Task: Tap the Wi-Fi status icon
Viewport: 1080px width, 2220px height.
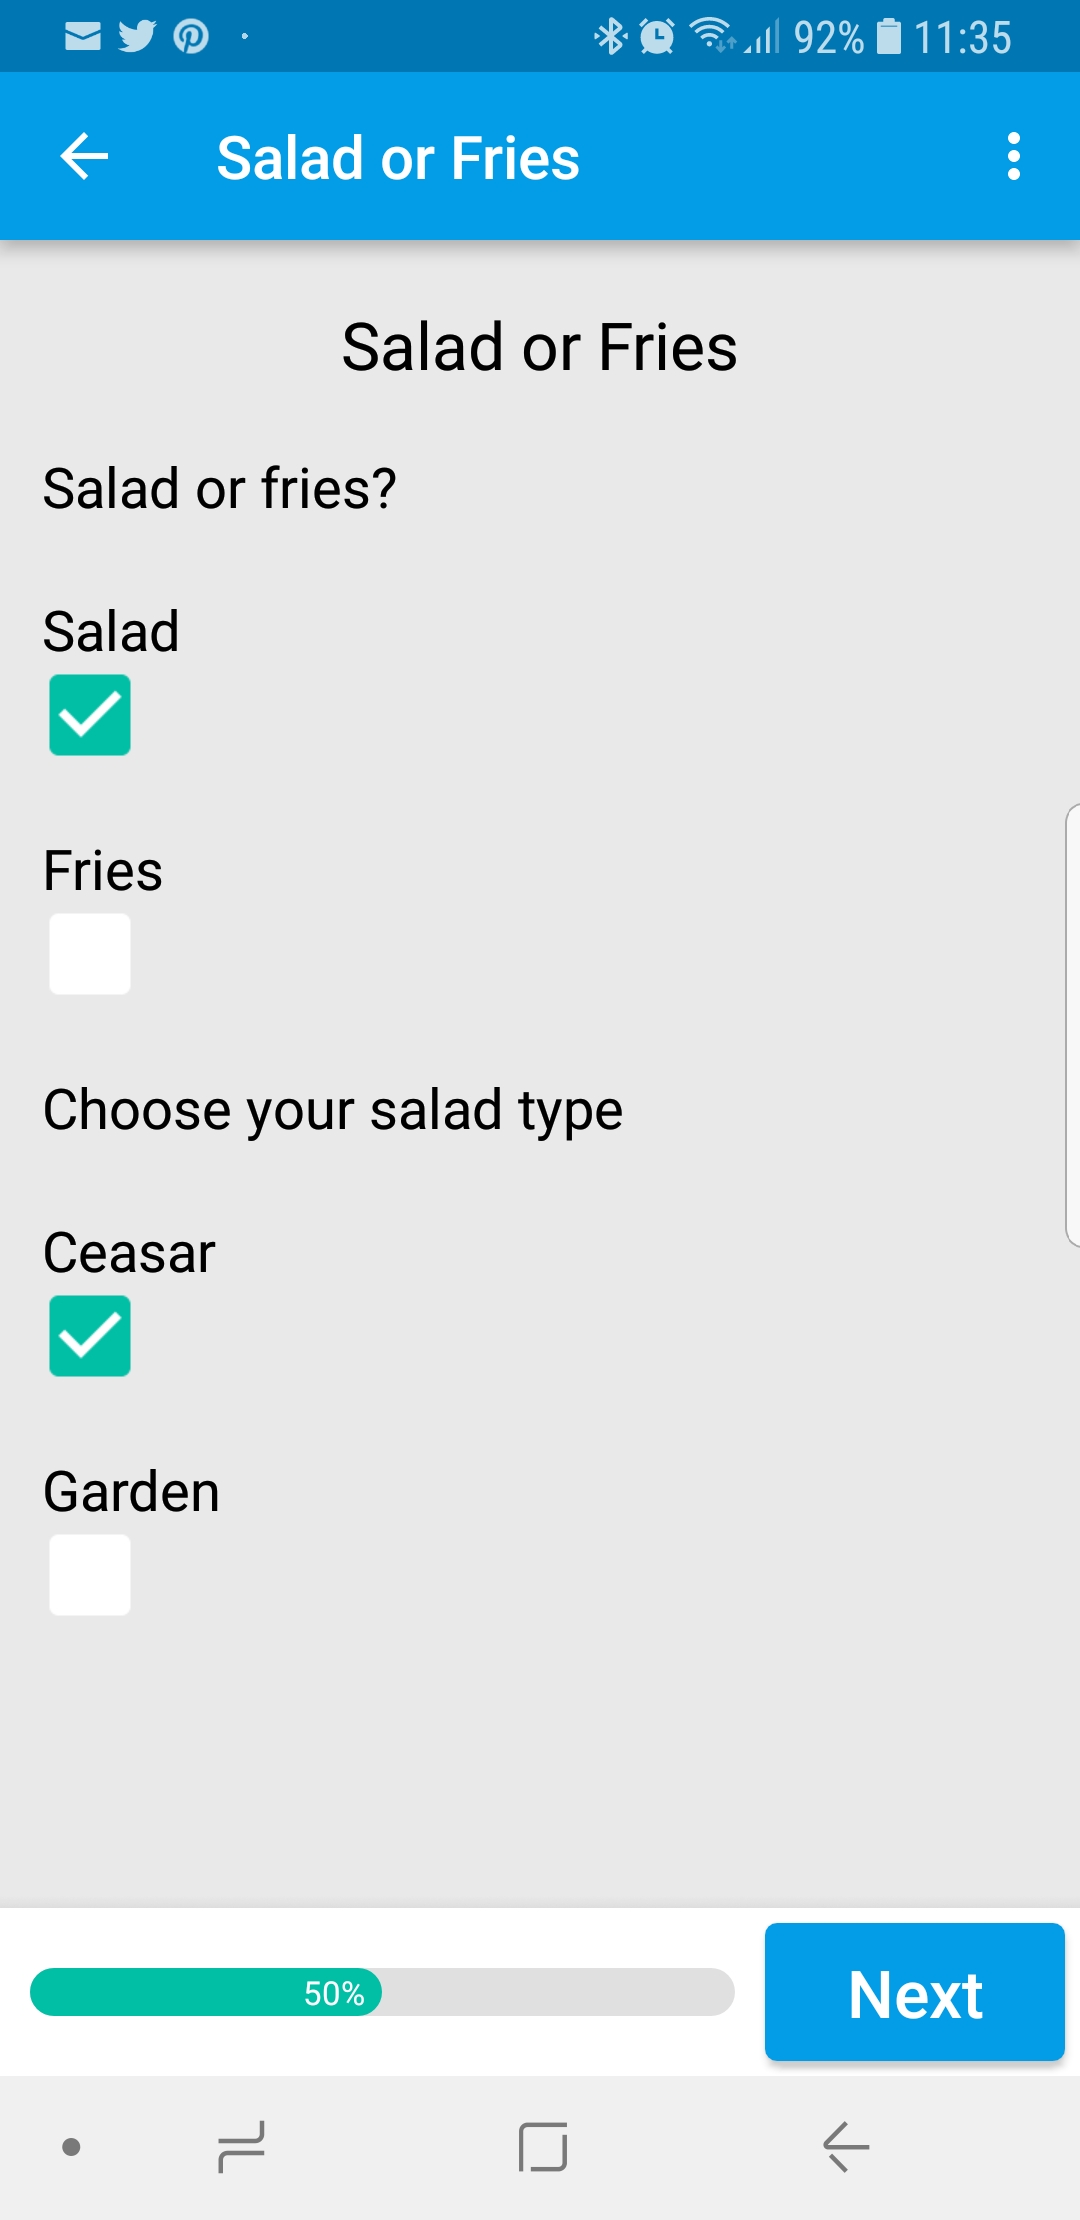Action: click(712, 35)
